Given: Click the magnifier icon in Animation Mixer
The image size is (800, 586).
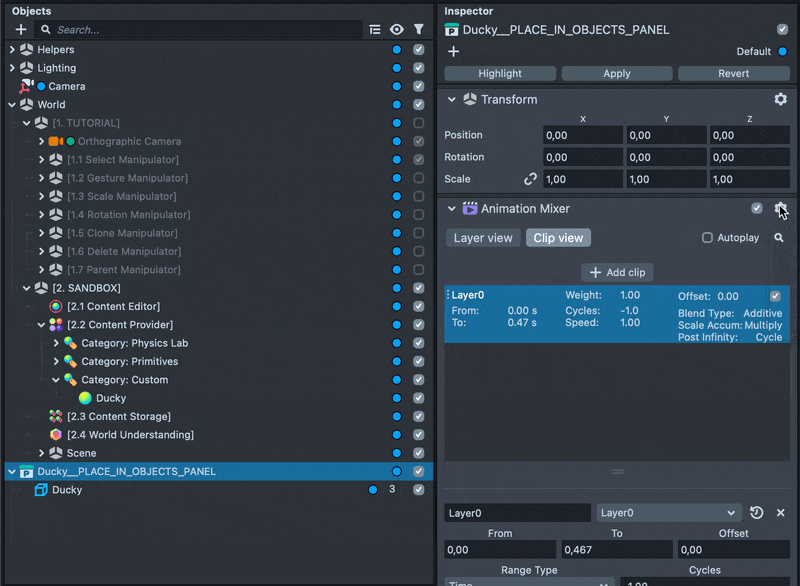Looking at the screenshot, I should (779, 238).
